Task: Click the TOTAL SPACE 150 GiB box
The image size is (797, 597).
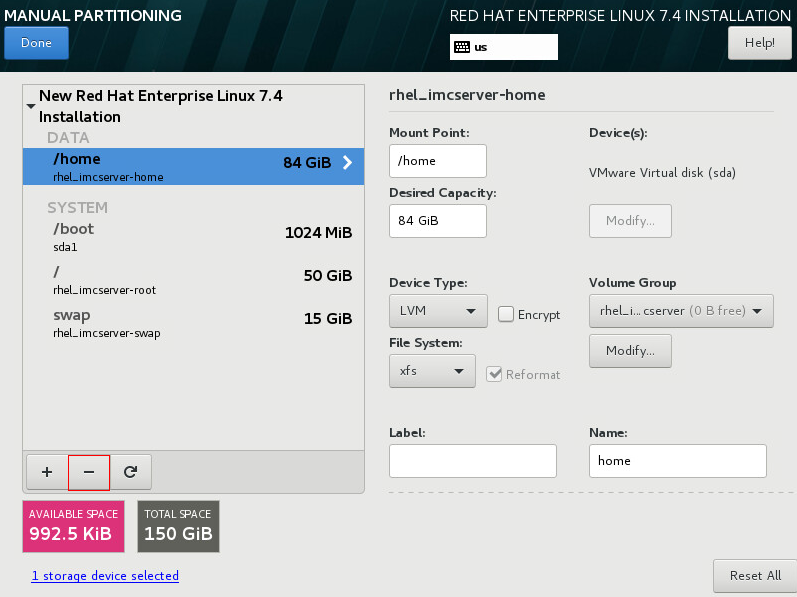Action: 178,526
